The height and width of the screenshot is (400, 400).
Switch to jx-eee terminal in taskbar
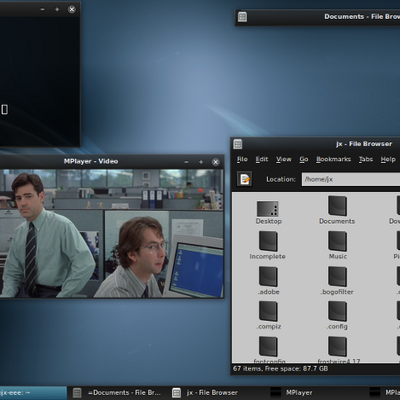(33, 393)
